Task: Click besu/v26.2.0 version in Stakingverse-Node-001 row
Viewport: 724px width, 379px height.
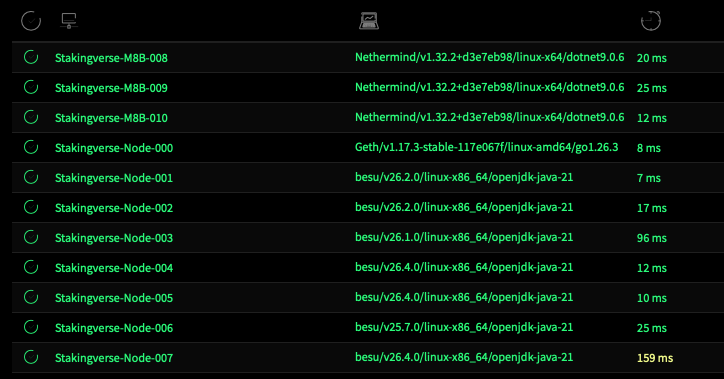Action: click(x=464, y=177)
